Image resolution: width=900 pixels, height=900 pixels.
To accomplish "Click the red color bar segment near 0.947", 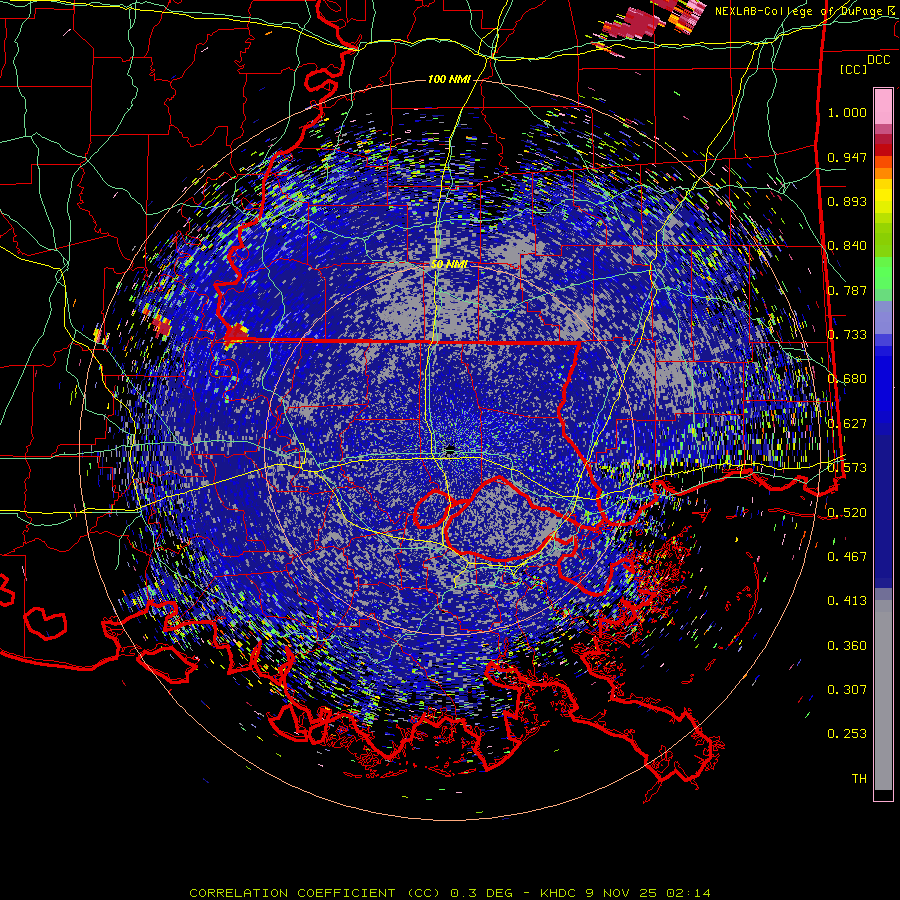I will pyautogui.click(x=883, y=149).
